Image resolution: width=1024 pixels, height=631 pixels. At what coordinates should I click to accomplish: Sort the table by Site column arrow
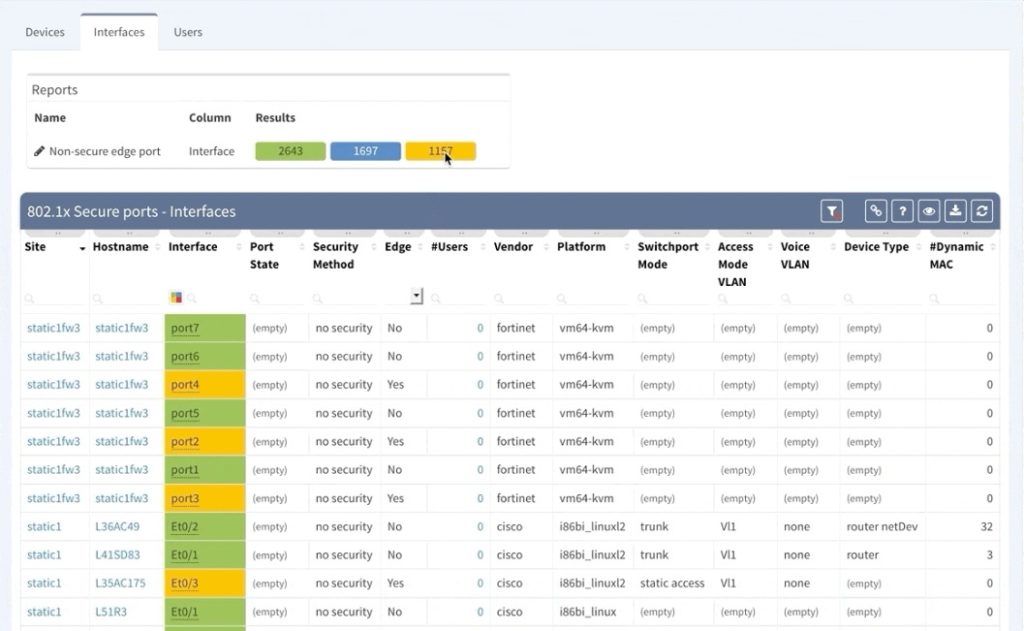[82, 248]
